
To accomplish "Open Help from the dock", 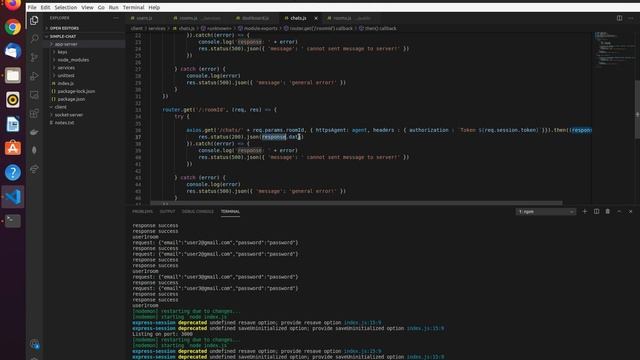I will coord(13,173).
